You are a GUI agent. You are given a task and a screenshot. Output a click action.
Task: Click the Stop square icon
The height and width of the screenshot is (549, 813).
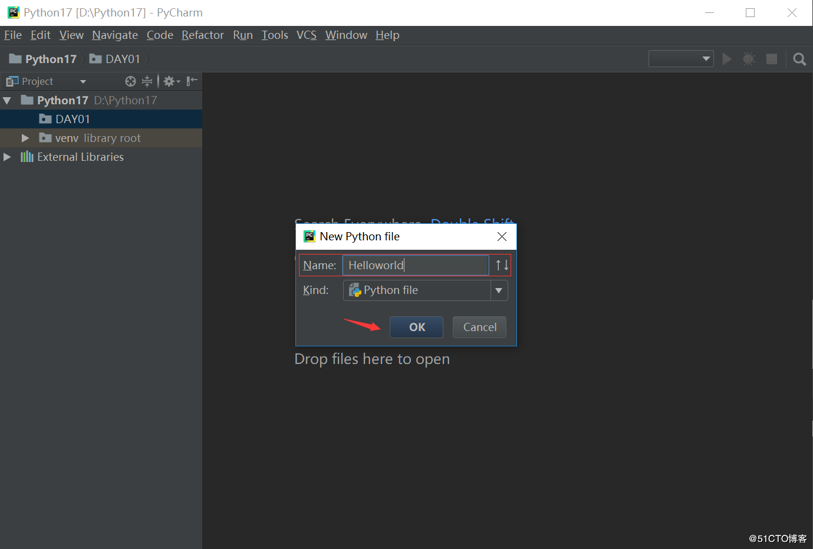click(772, 59)
